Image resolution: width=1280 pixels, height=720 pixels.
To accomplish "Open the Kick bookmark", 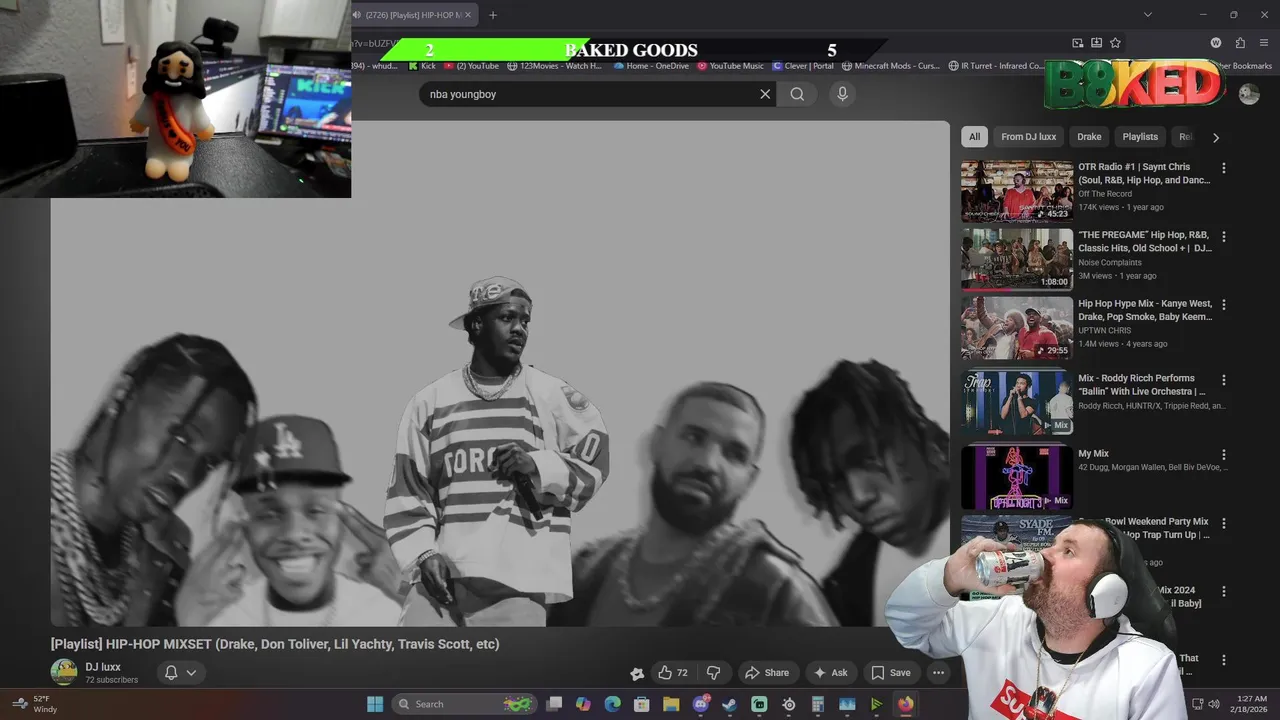I will pyautogui.click(x=422, y=66).
